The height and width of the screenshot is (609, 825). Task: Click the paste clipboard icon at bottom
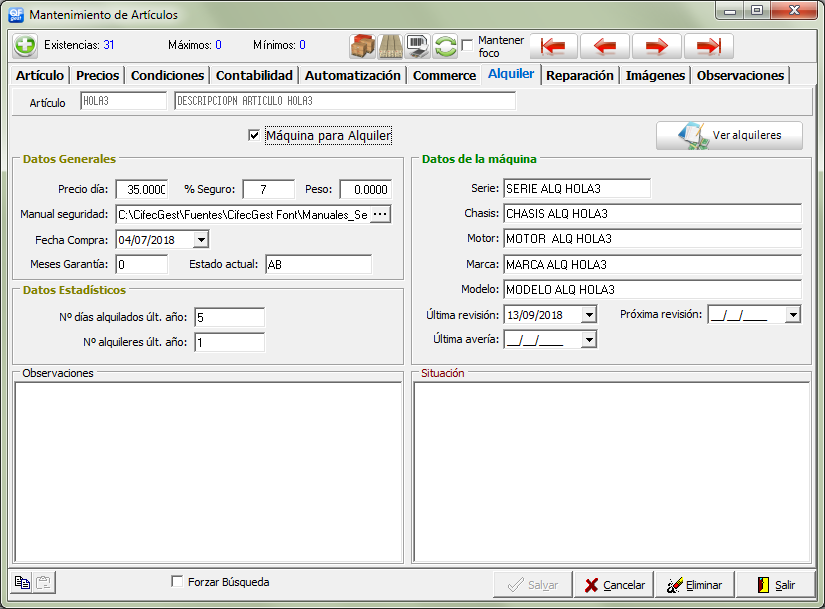tap(44, 583)
